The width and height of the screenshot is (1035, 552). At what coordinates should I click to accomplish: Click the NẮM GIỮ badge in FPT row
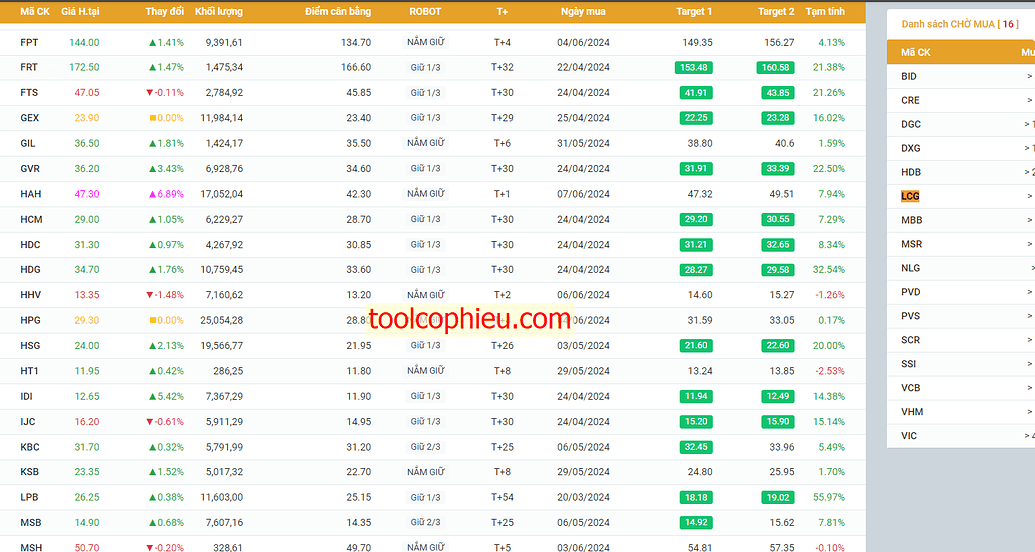[426, 42]
